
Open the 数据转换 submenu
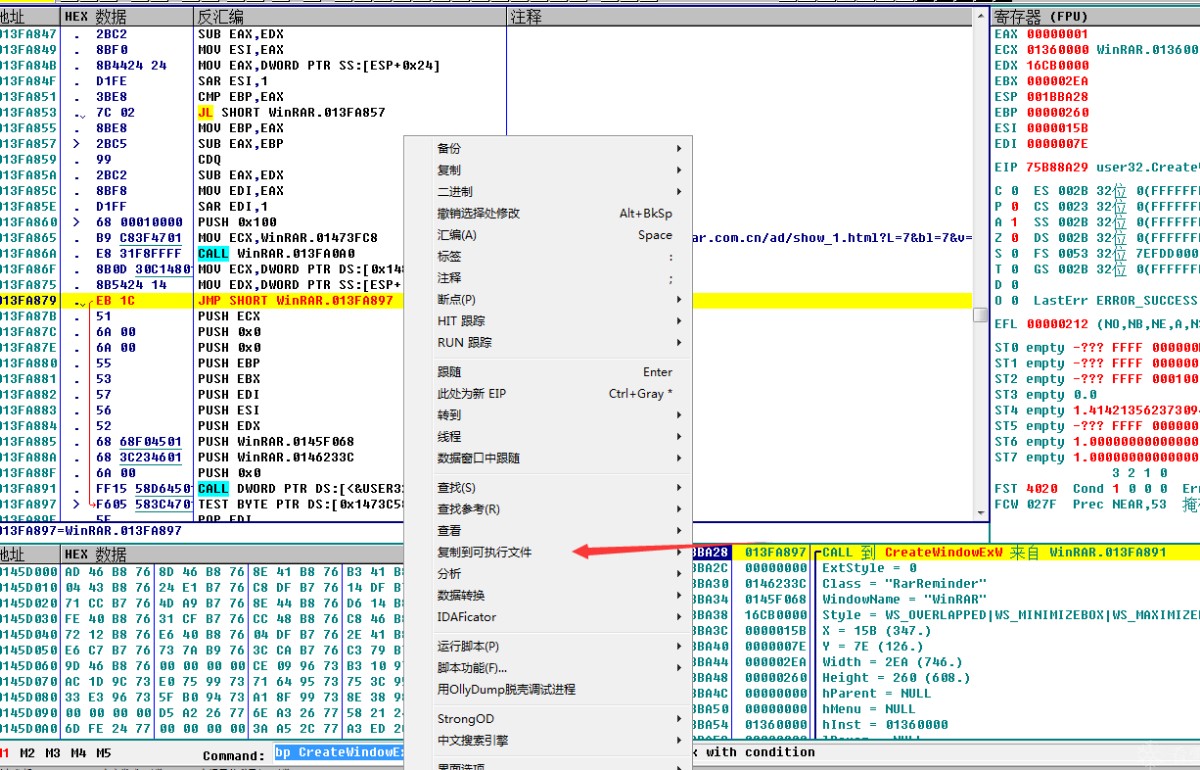click(x=548, y=595)
